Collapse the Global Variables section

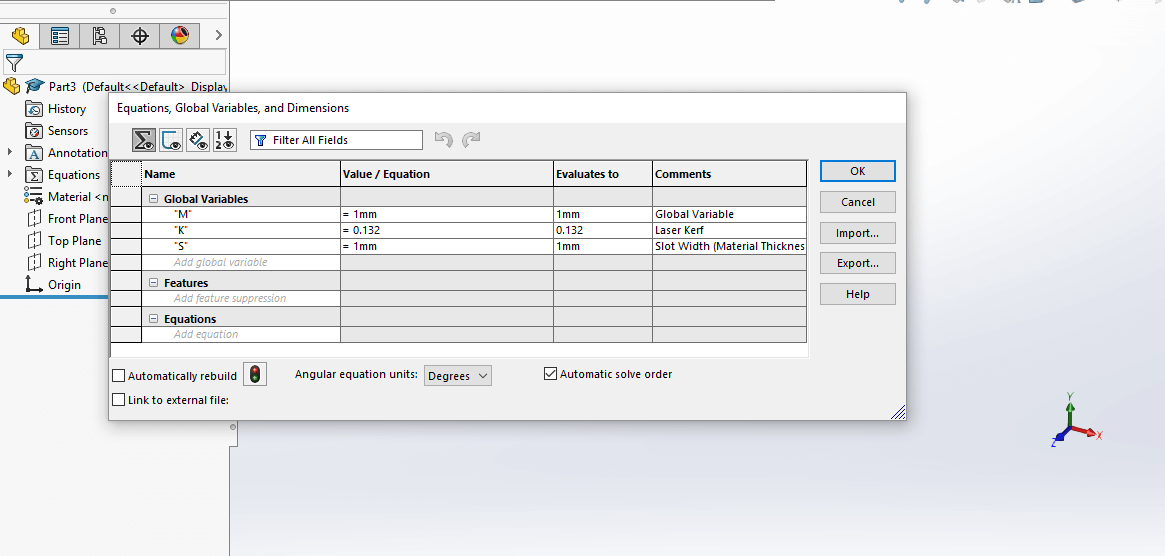(x=154, y=199)
